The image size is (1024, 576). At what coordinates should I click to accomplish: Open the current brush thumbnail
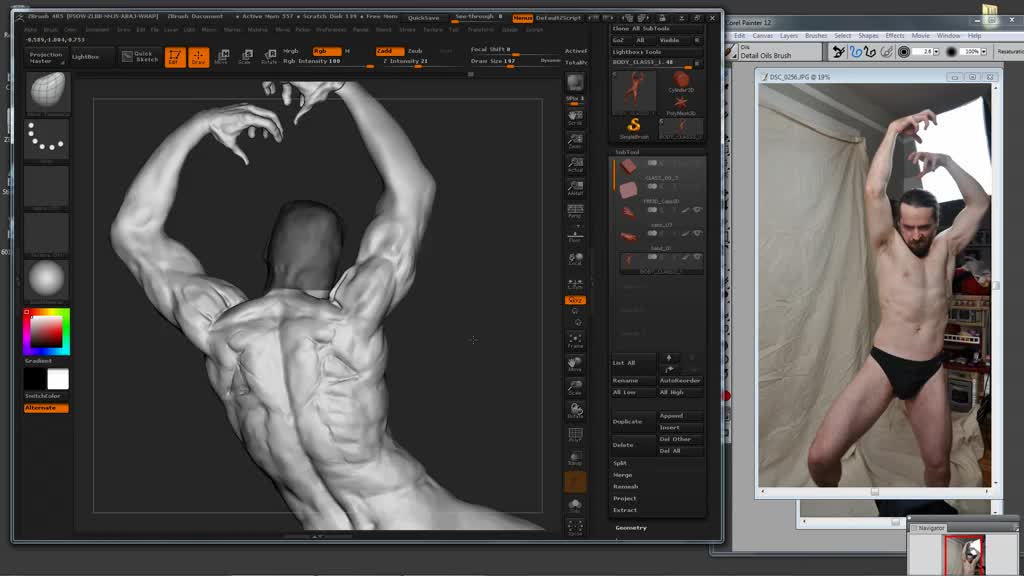(46, 93)
